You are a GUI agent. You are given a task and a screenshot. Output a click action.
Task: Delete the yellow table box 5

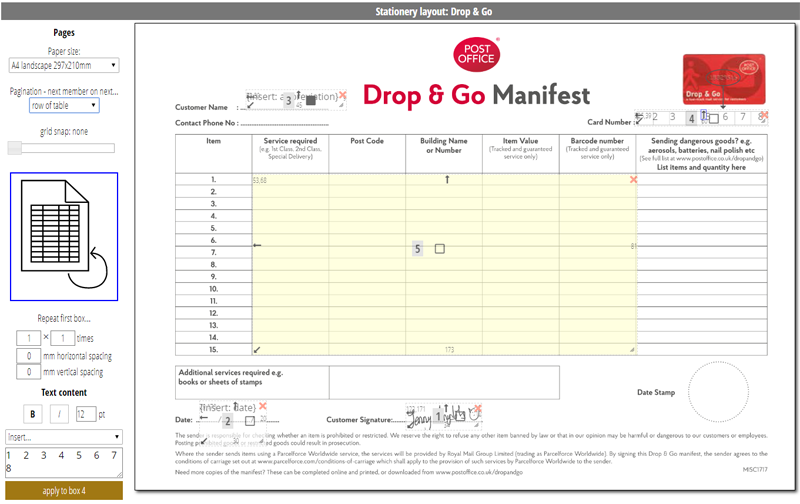pyautogui.click(x=633, y=180)
